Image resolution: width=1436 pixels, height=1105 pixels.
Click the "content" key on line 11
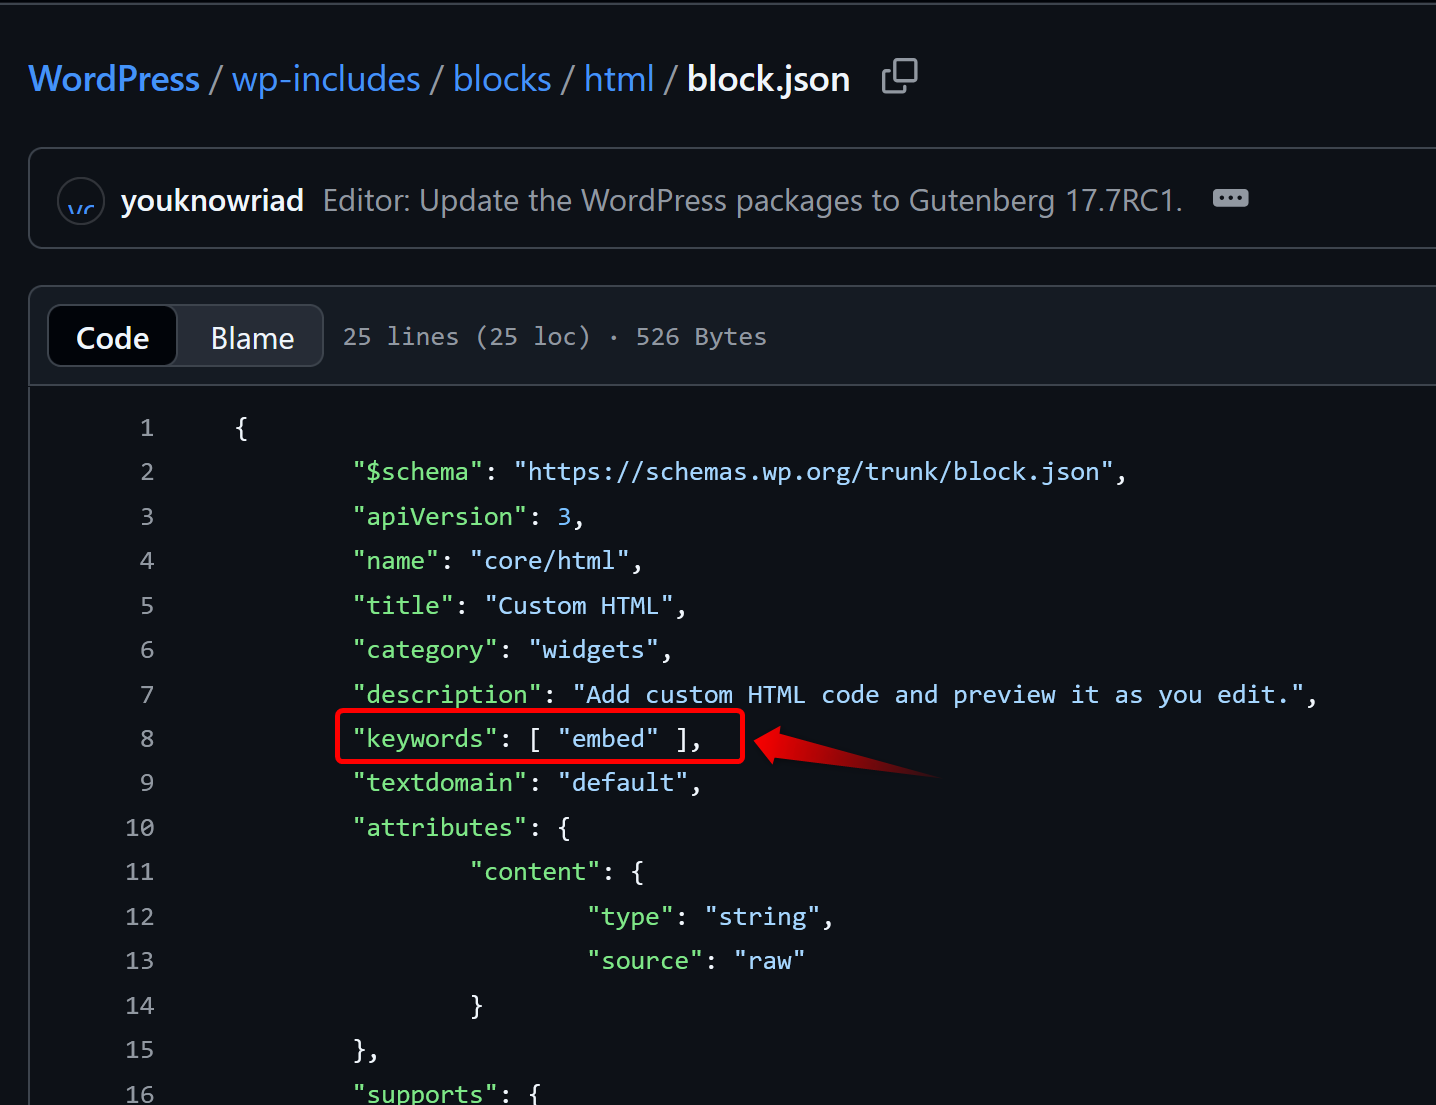[x=535, y=872]
